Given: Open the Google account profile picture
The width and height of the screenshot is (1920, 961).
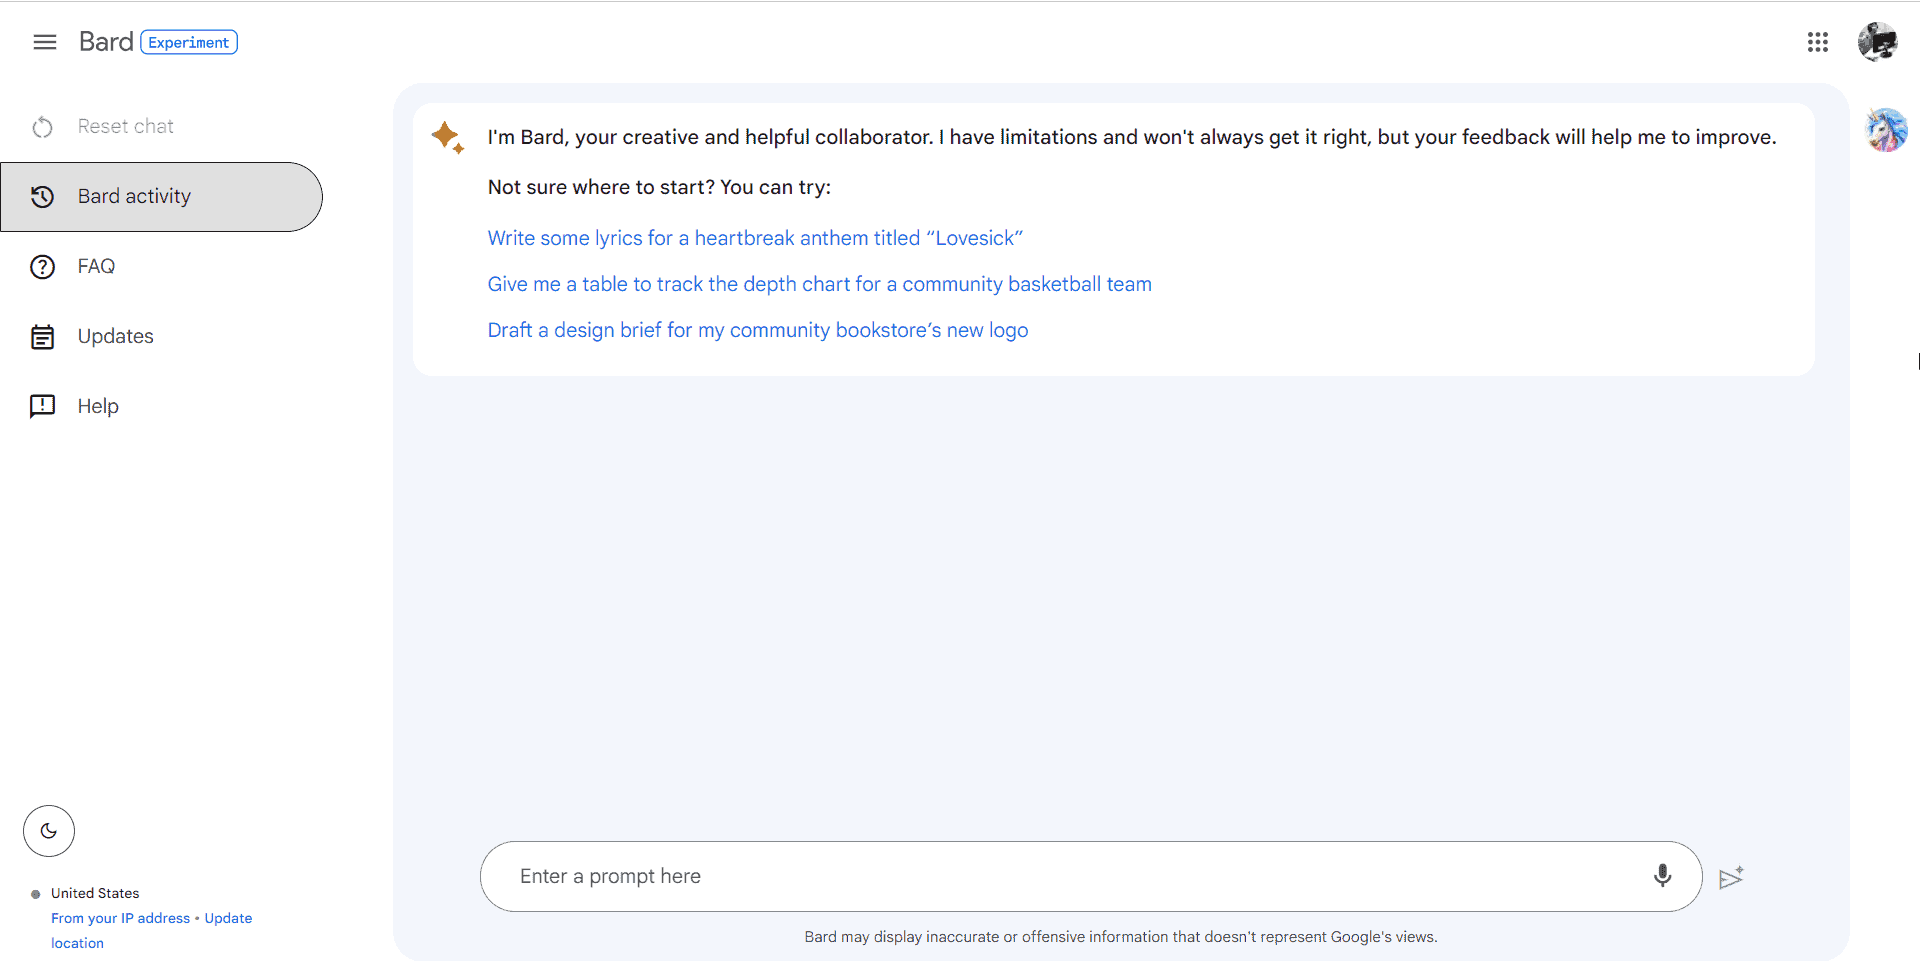Looking at the screenshot, I should (1877, 42).
